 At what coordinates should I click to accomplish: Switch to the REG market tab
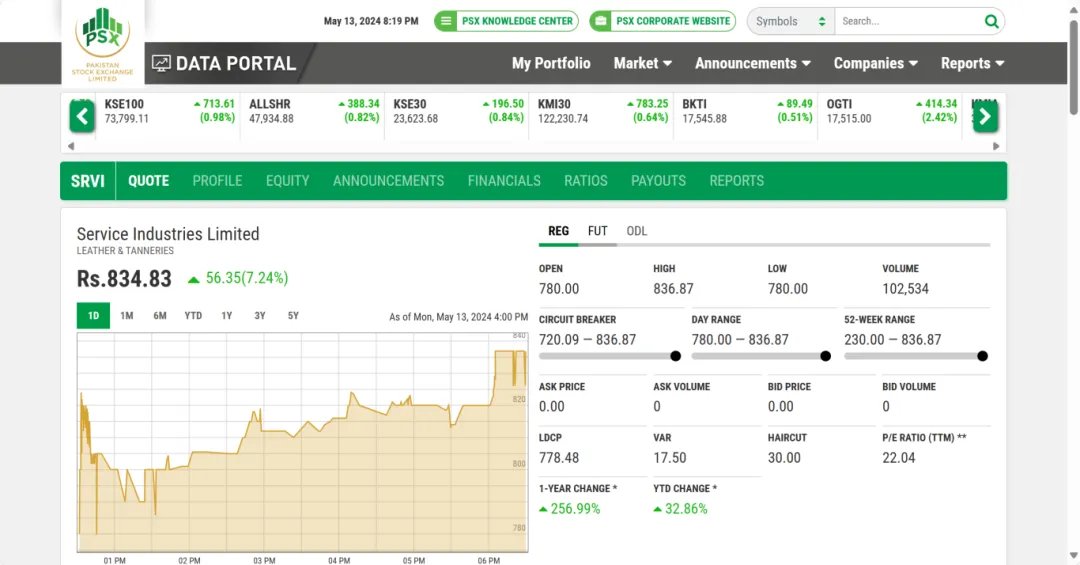click(559, 231)
